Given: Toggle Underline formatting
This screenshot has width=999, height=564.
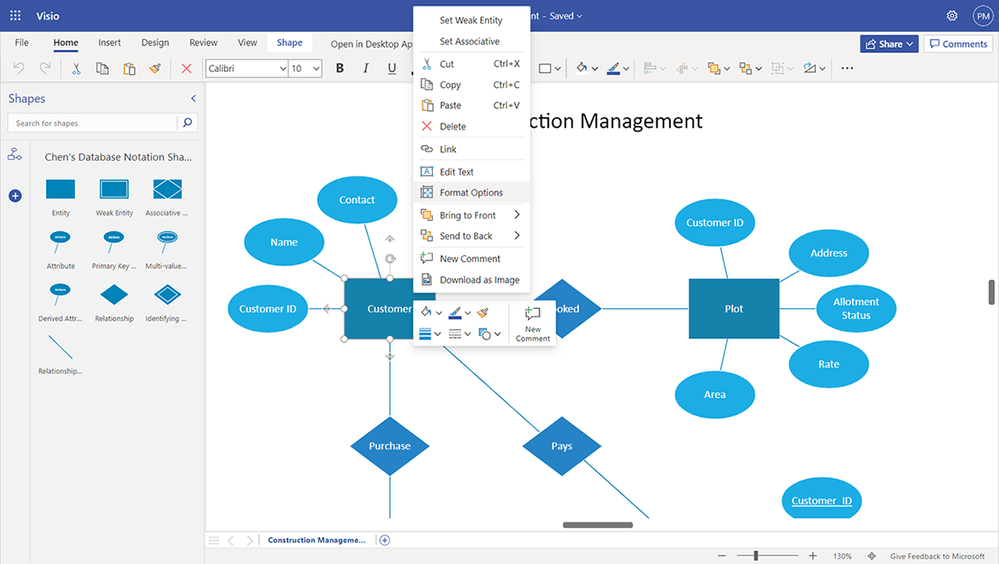Looking at the screenshot, I should [x=392, y=68].
